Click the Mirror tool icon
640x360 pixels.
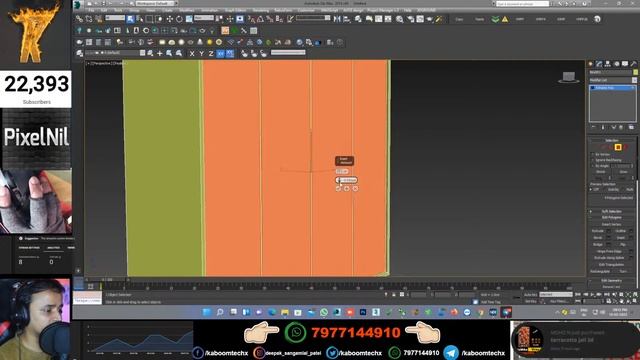[x=337, y=19]
